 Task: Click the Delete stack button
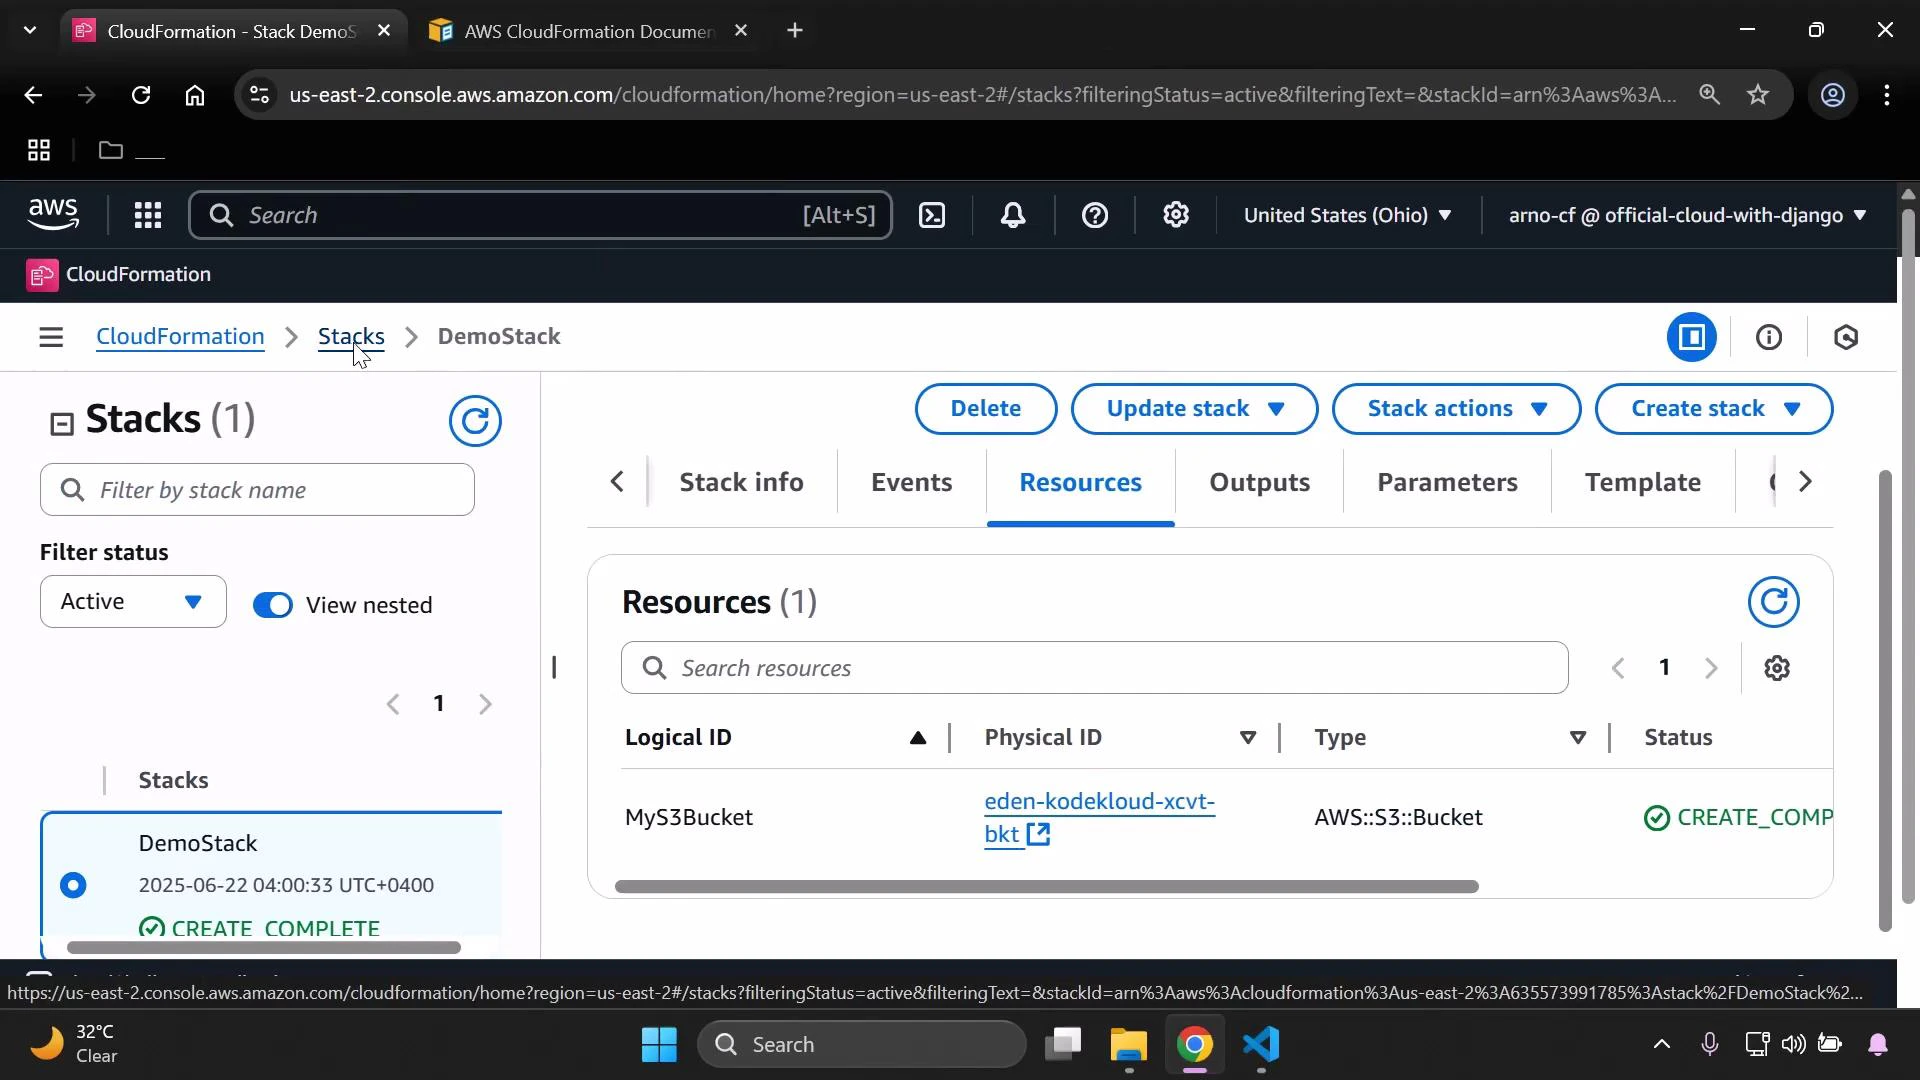point(985,408)
